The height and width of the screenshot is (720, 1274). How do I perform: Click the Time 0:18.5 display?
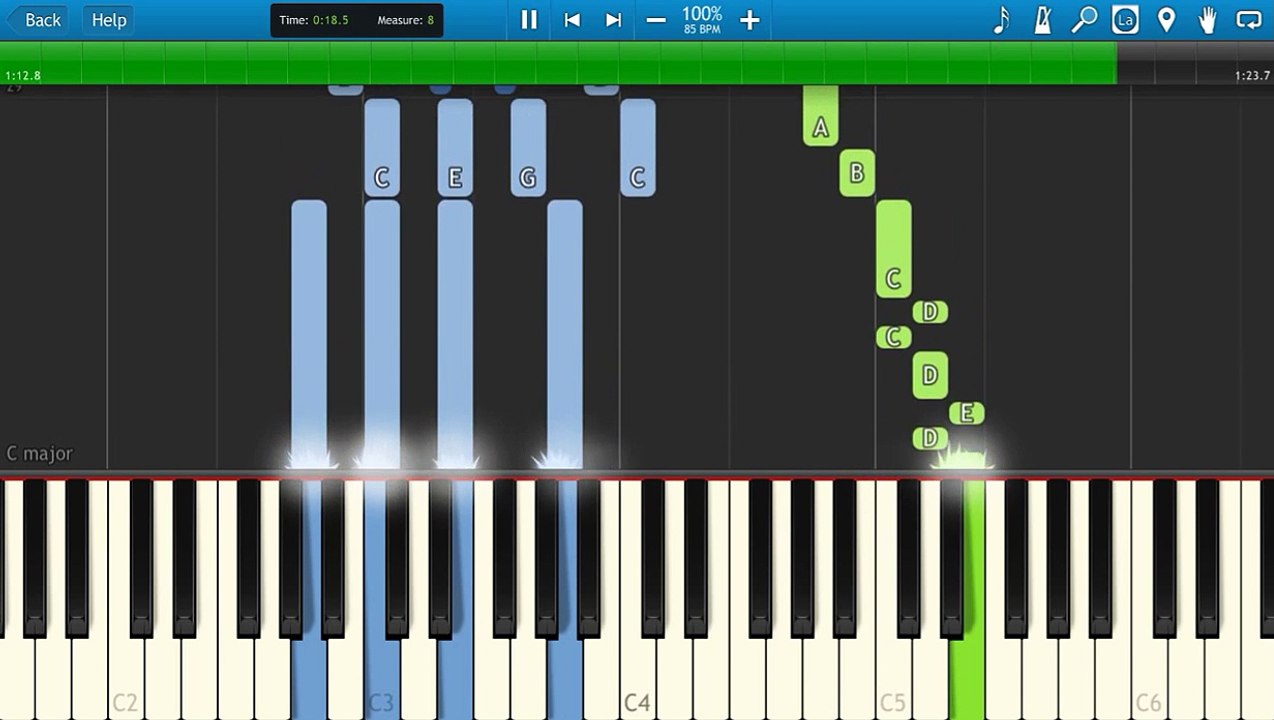(x=314, y=20)
